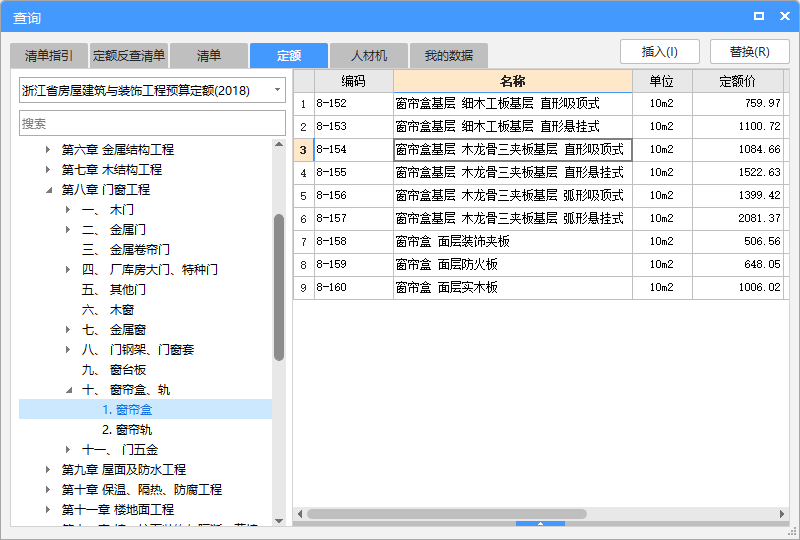Click cell 窗帘盒基层 木龙骨三夹板基层 直形吸顶式
The image size is (800, 540).
pos(513,150)
